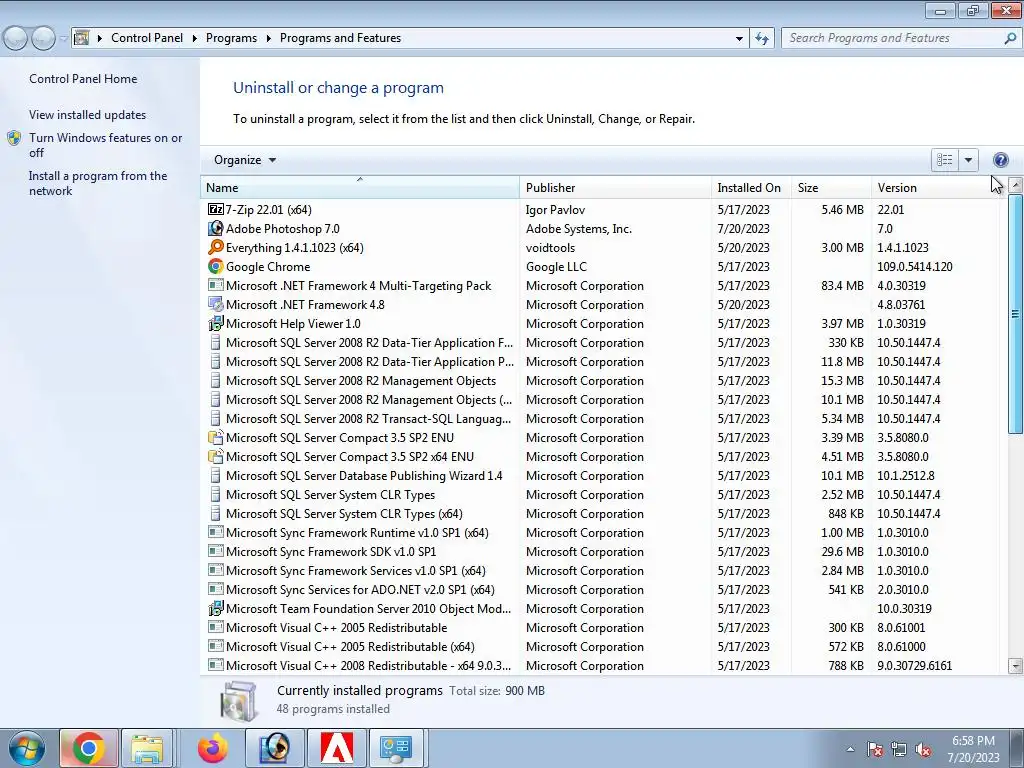Click the network tray icon
1024x768 pixels.
click(899, 750)
